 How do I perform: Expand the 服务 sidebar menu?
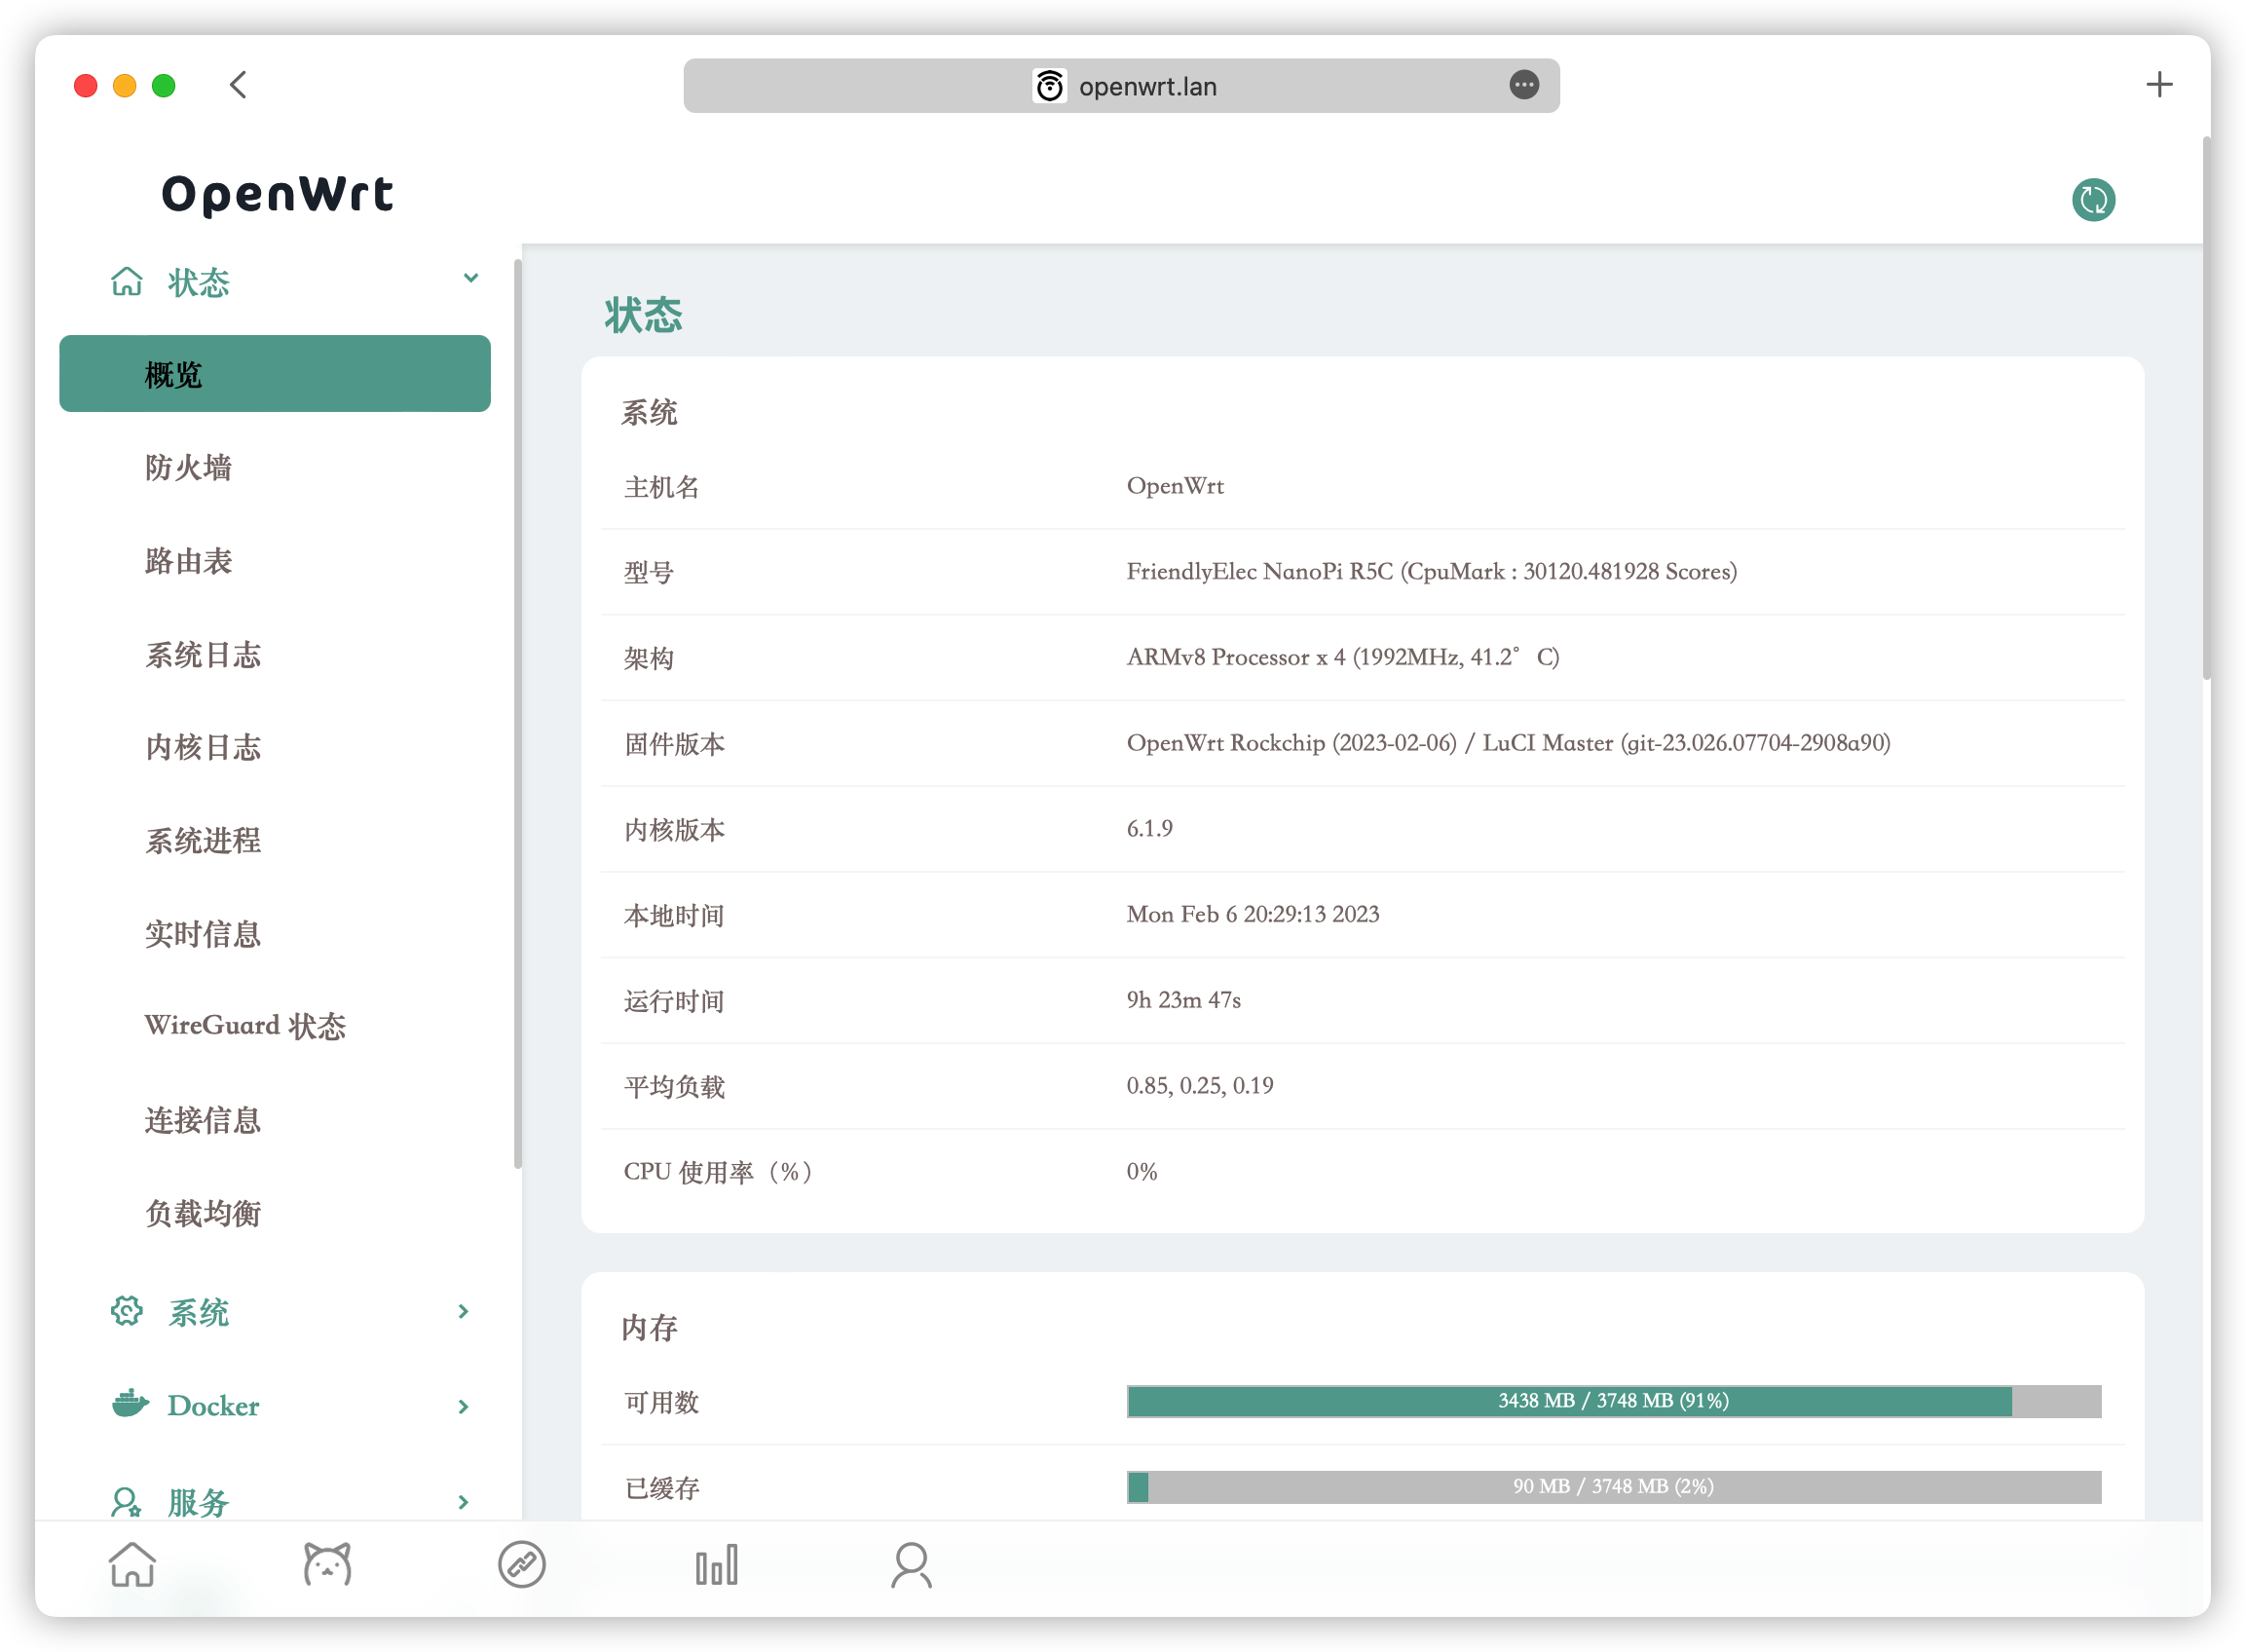click(x=463, y=1502)
